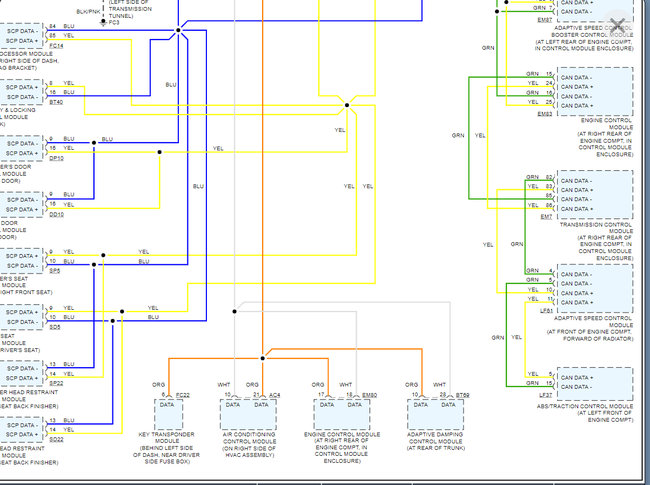650x485 pixels.
Task: Select connector label EM83
Action: 545,114
